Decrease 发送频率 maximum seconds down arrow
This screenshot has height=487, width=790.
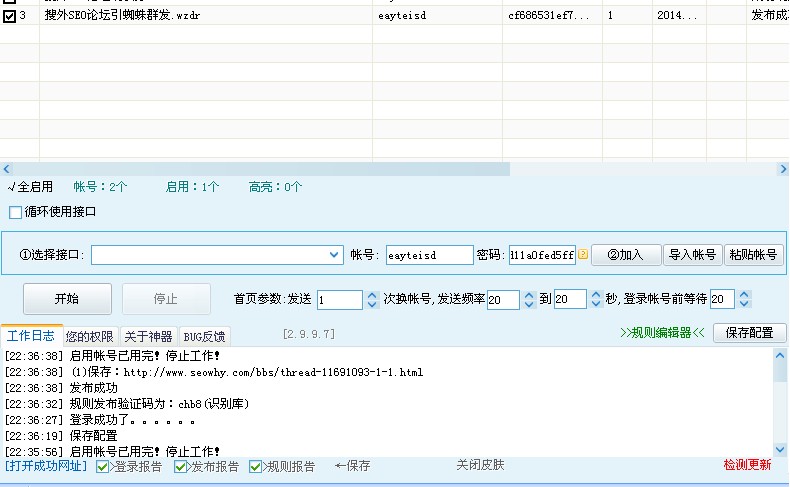(x=596, y=304)
